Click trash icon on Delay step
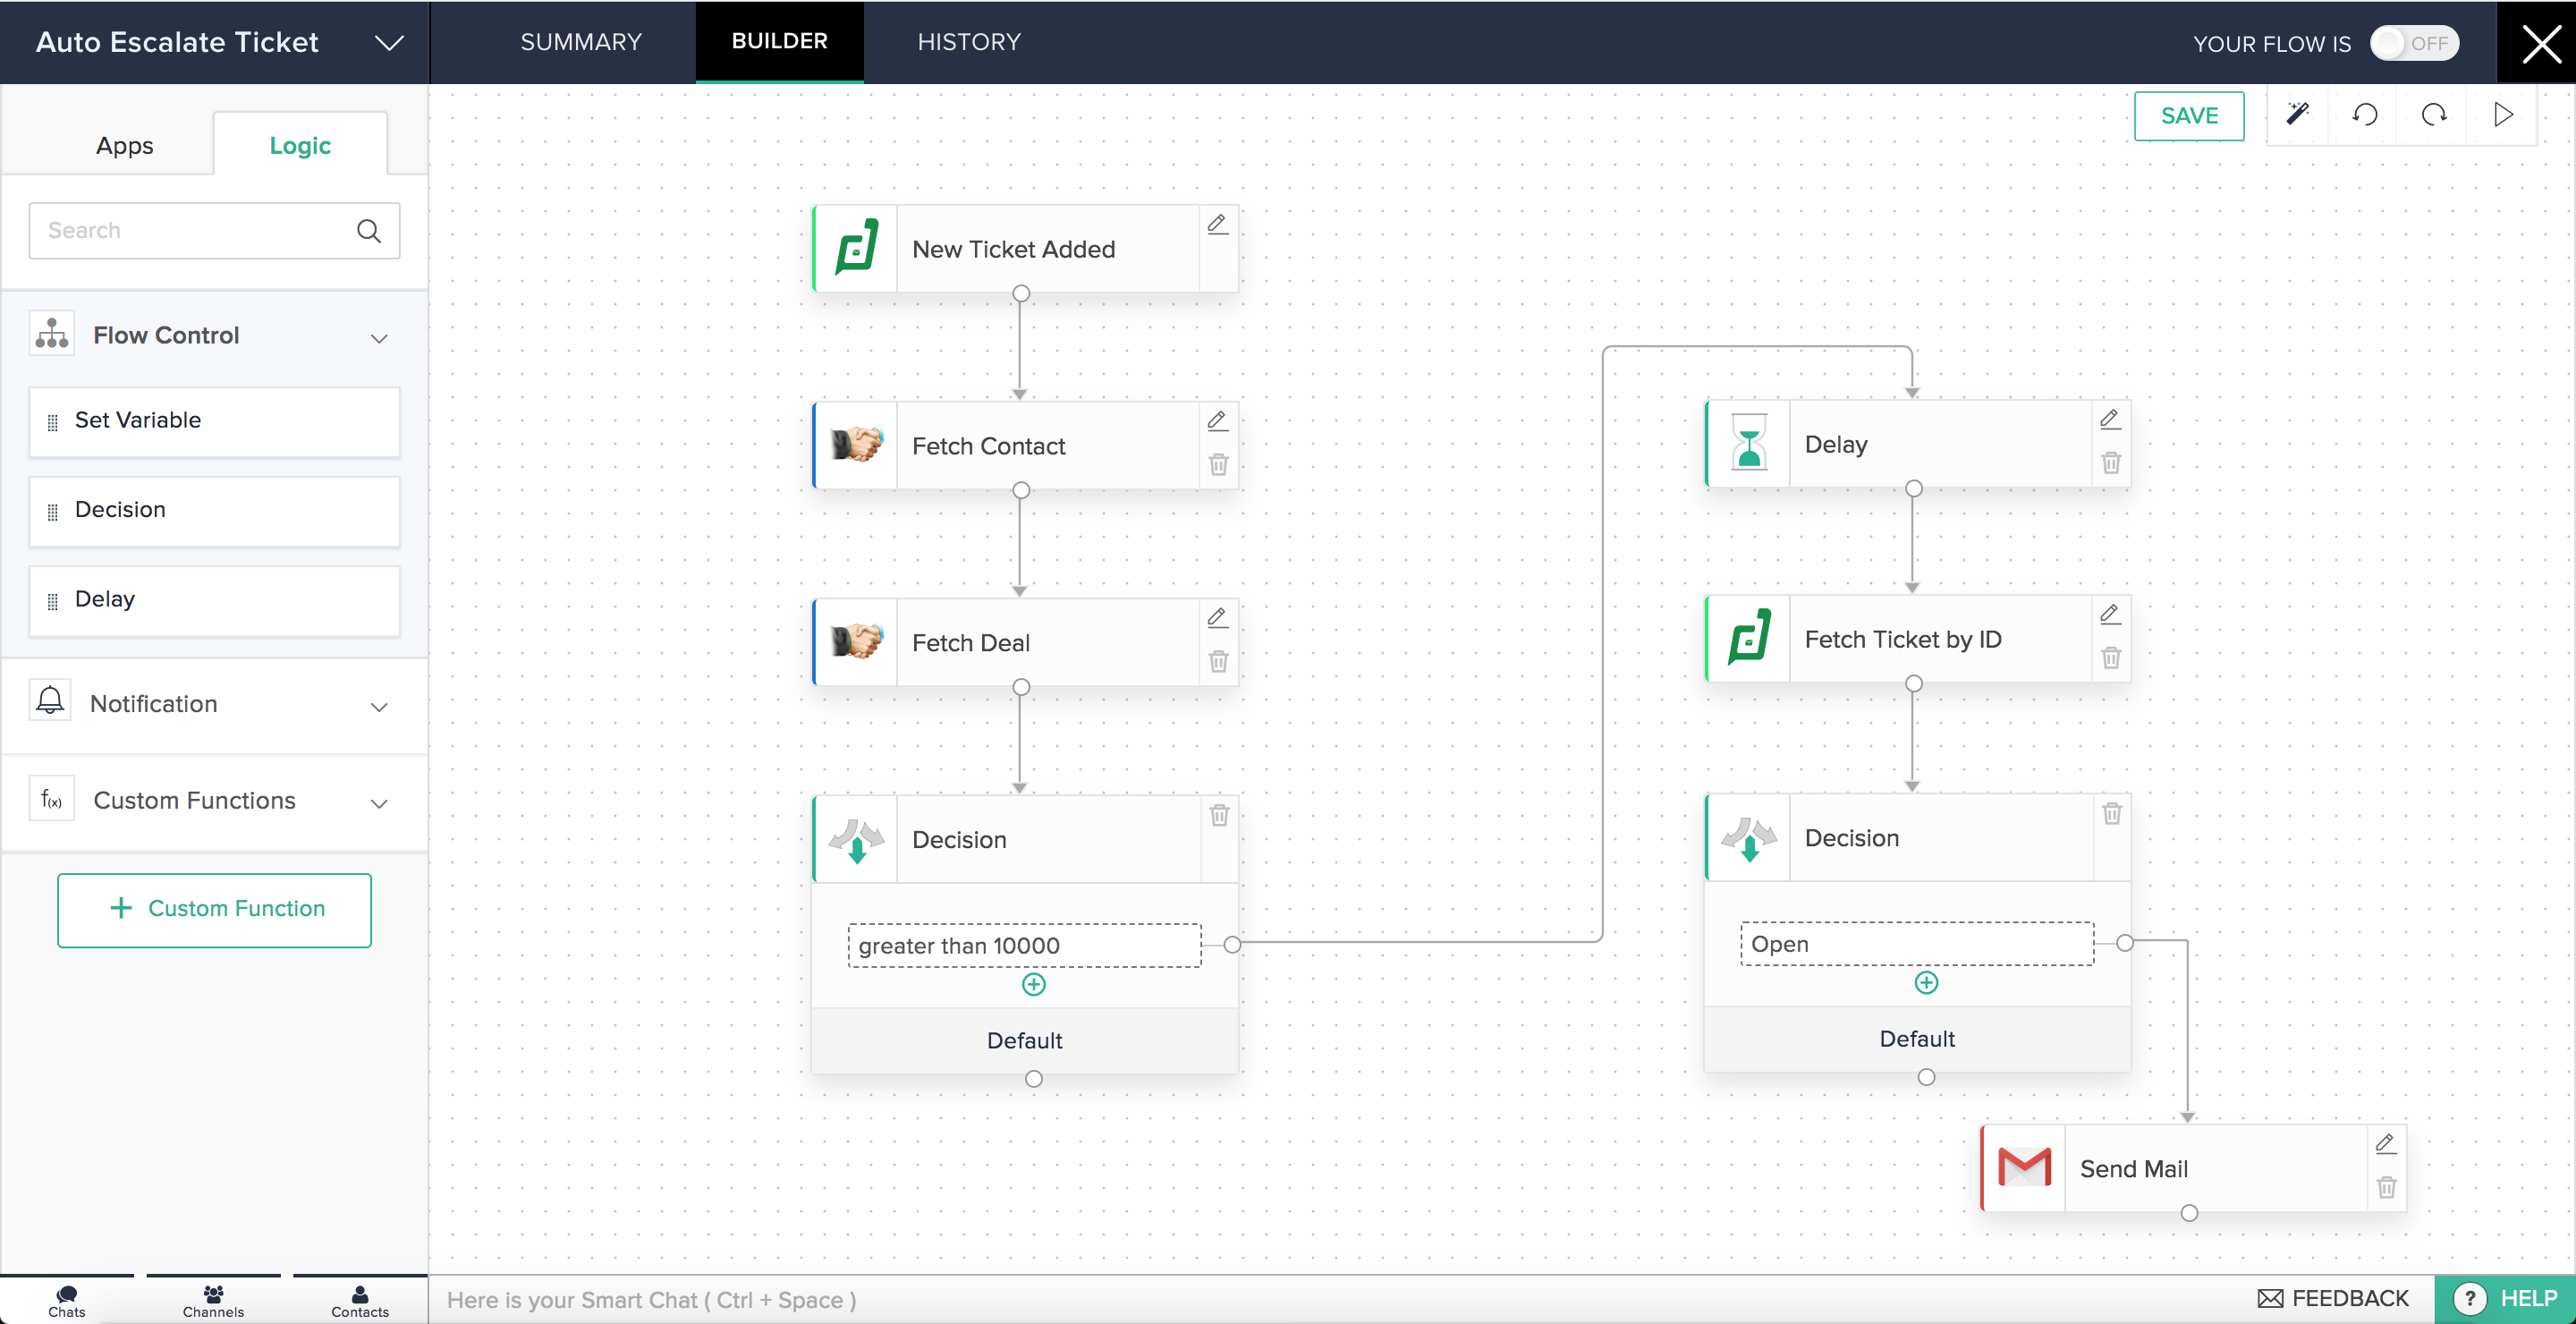The height and width of the screenshot is (1324, 2576). [2110, 463]
